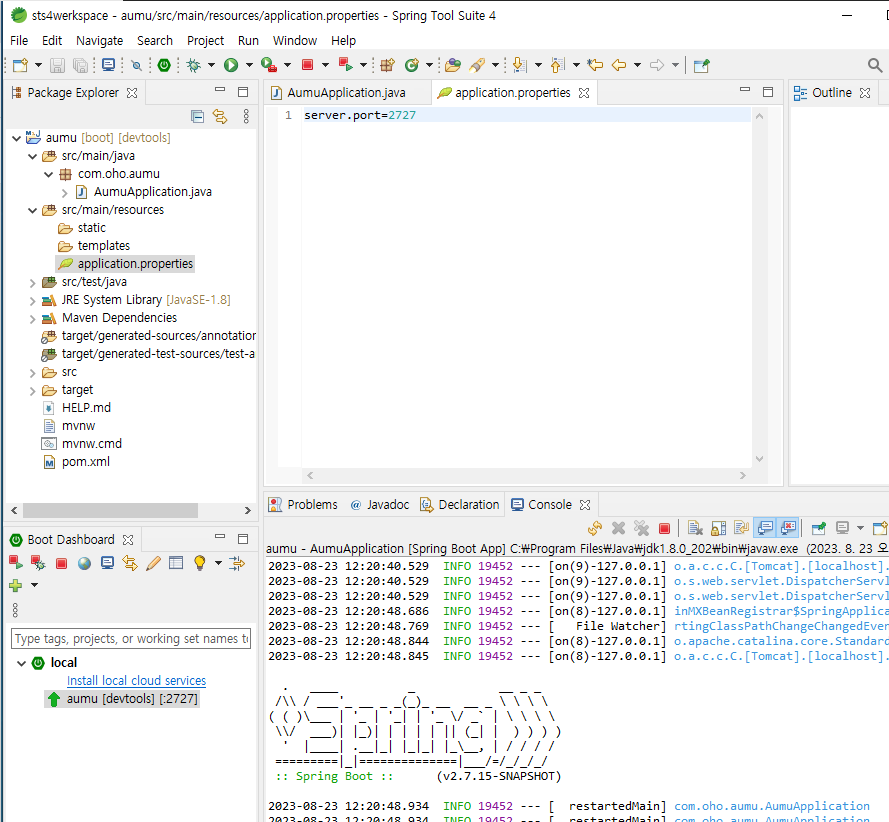
Task: Switch to the Declaration tab
Action: pyautogui.click(x=460, y=505)
